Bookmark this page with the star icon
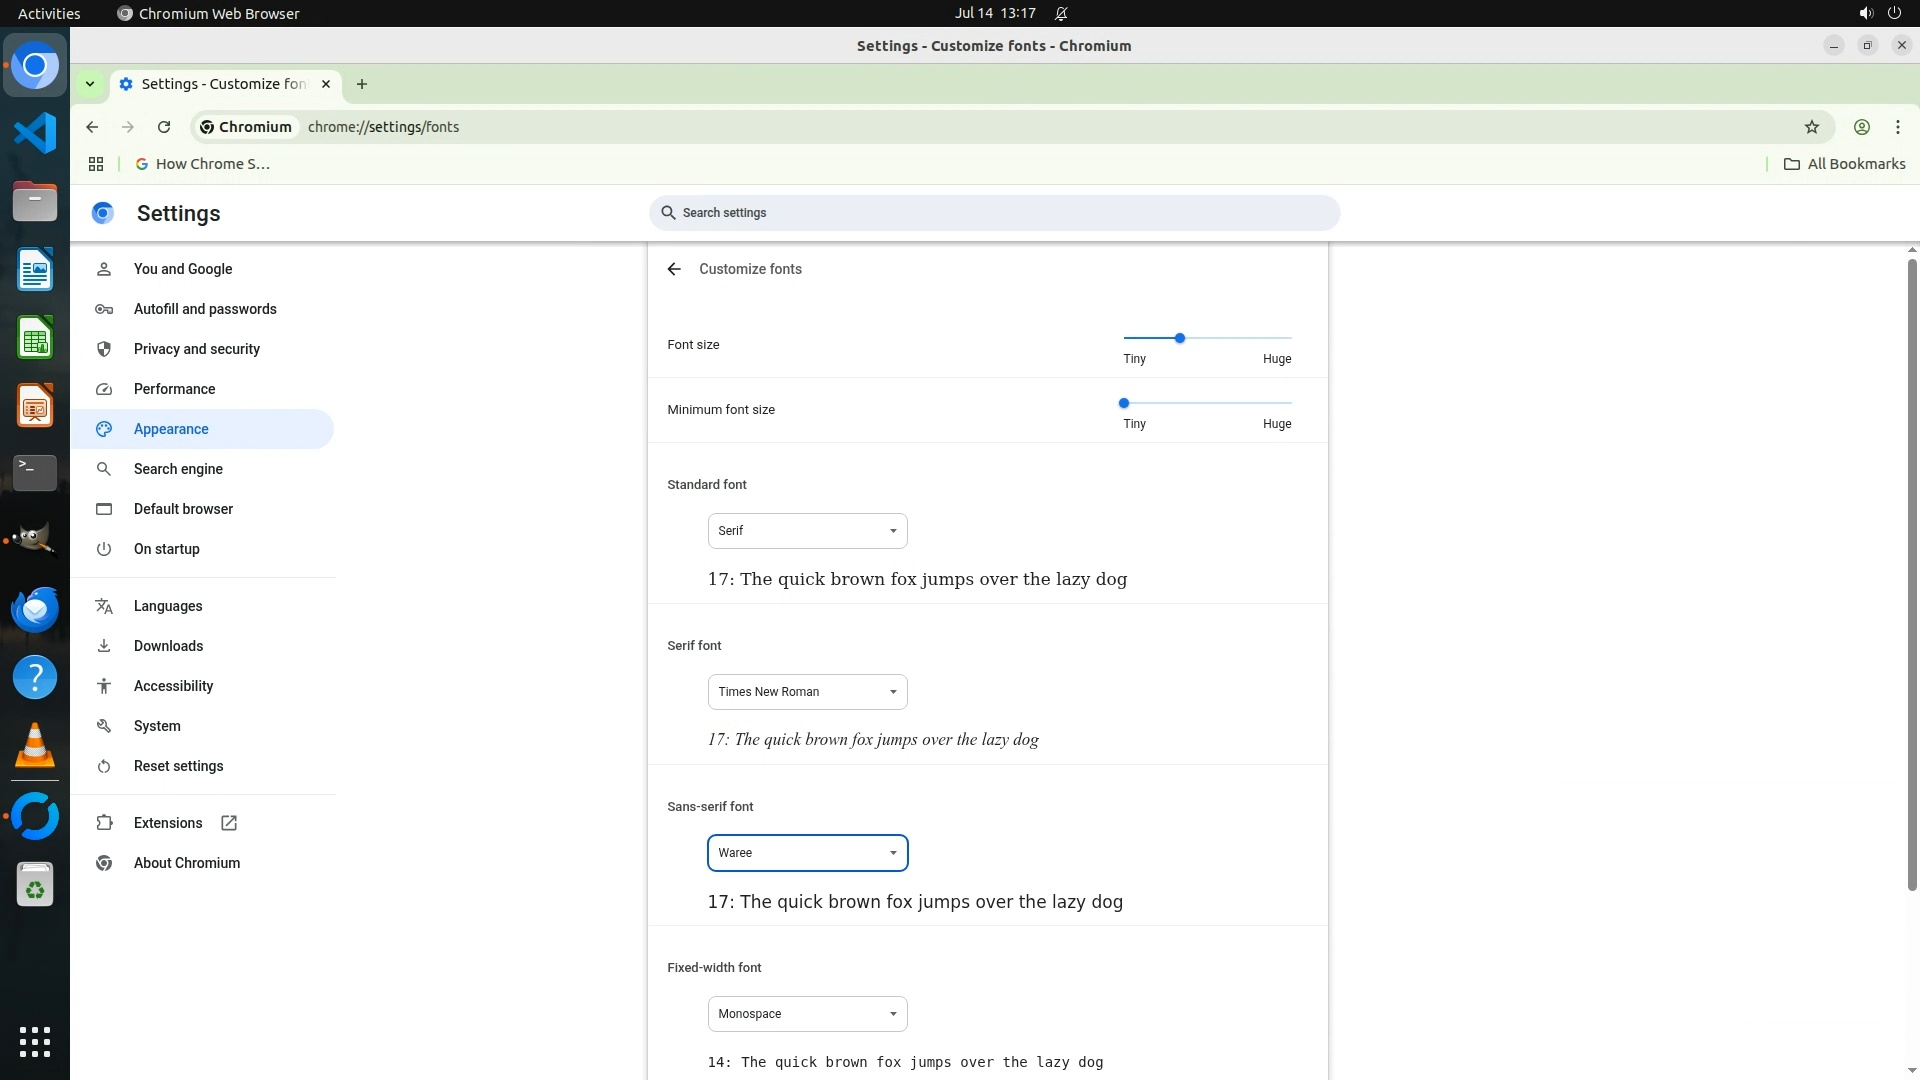Screen dimensions: 1920x1080 (x=1811, y=127)
